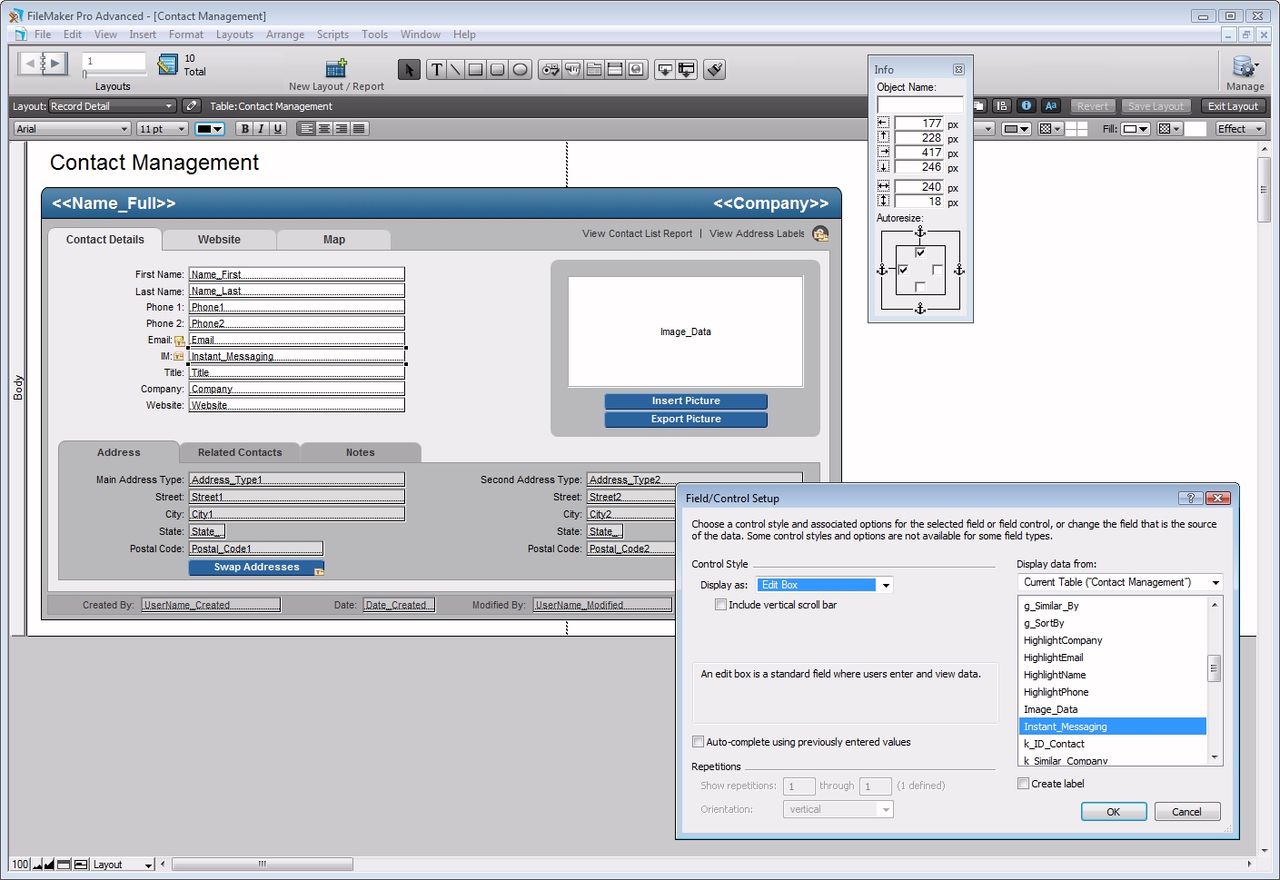The height and width of the screenshot is (880, 1280).
Task: Open the Fill color swatch
Action: tap(1136, 129)
